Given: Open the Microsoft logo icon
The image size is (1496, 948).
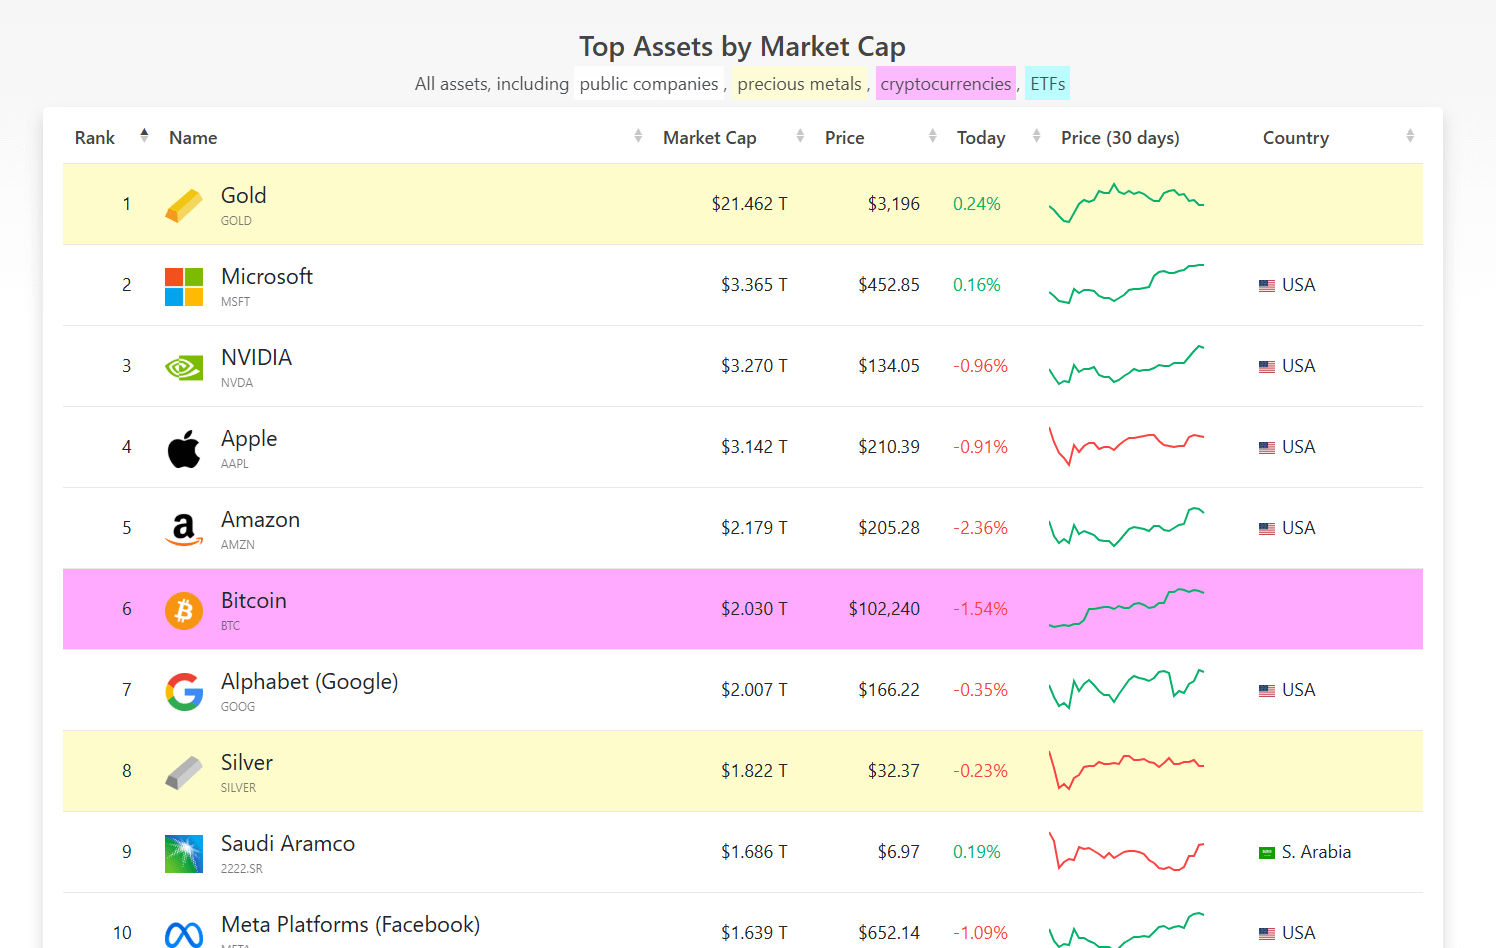Looking at the screenshot, I should [184, 287].
